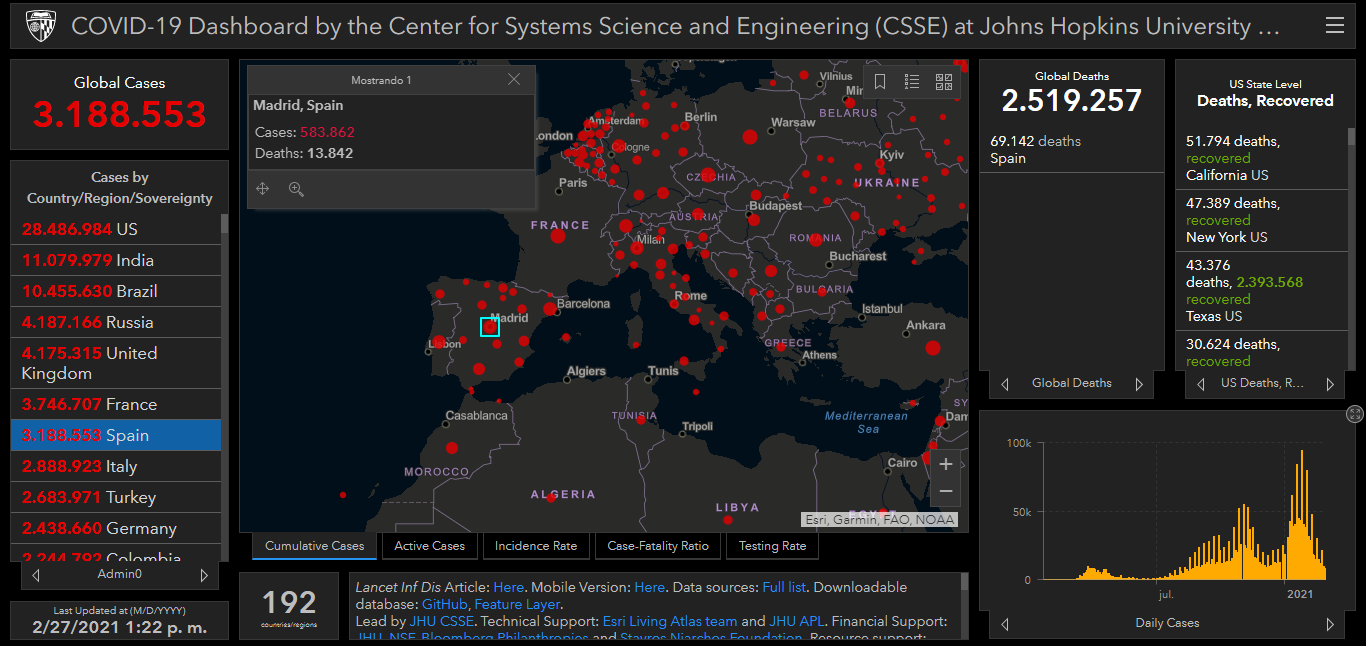Zoom out on the map with minus
The width and height of the screenshot is (1366, 646).
[x=946, y=492]
